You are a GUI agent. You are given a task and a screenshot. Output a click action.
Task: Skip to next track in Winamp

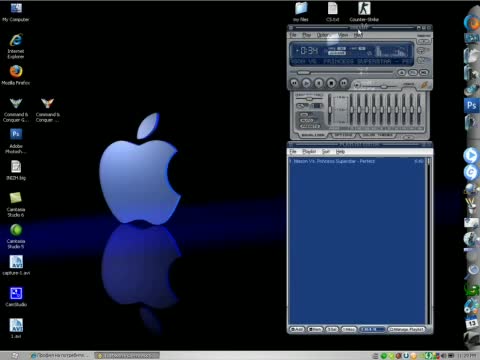[343, 83]
